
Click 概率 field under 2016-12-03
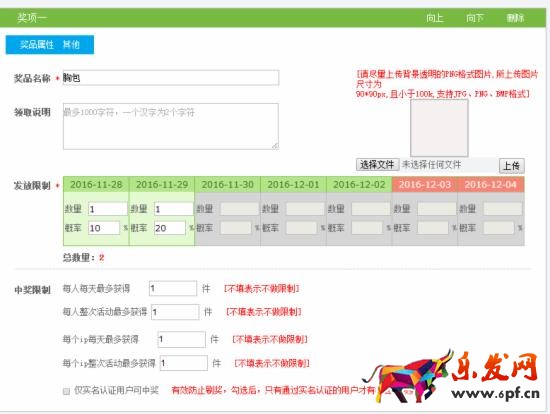[x=433, y=228]
